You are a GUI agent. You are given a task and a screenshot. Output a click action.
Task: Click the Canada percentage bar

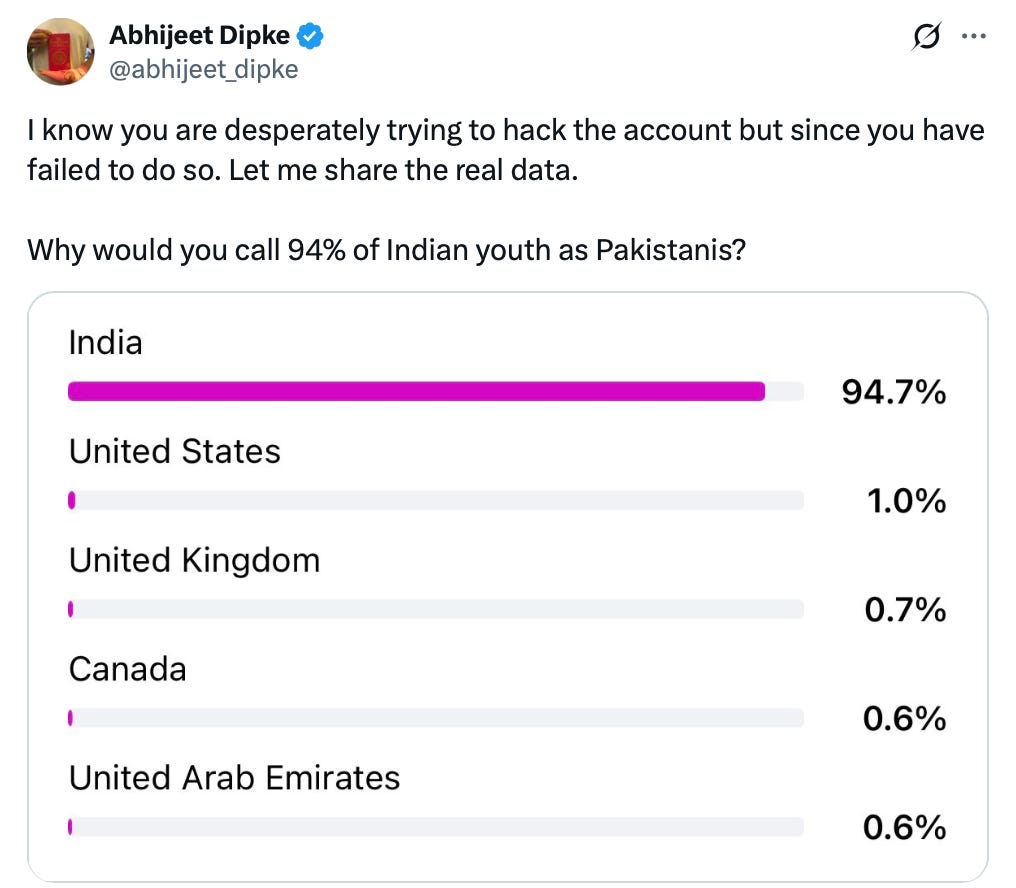click(435, 718)
